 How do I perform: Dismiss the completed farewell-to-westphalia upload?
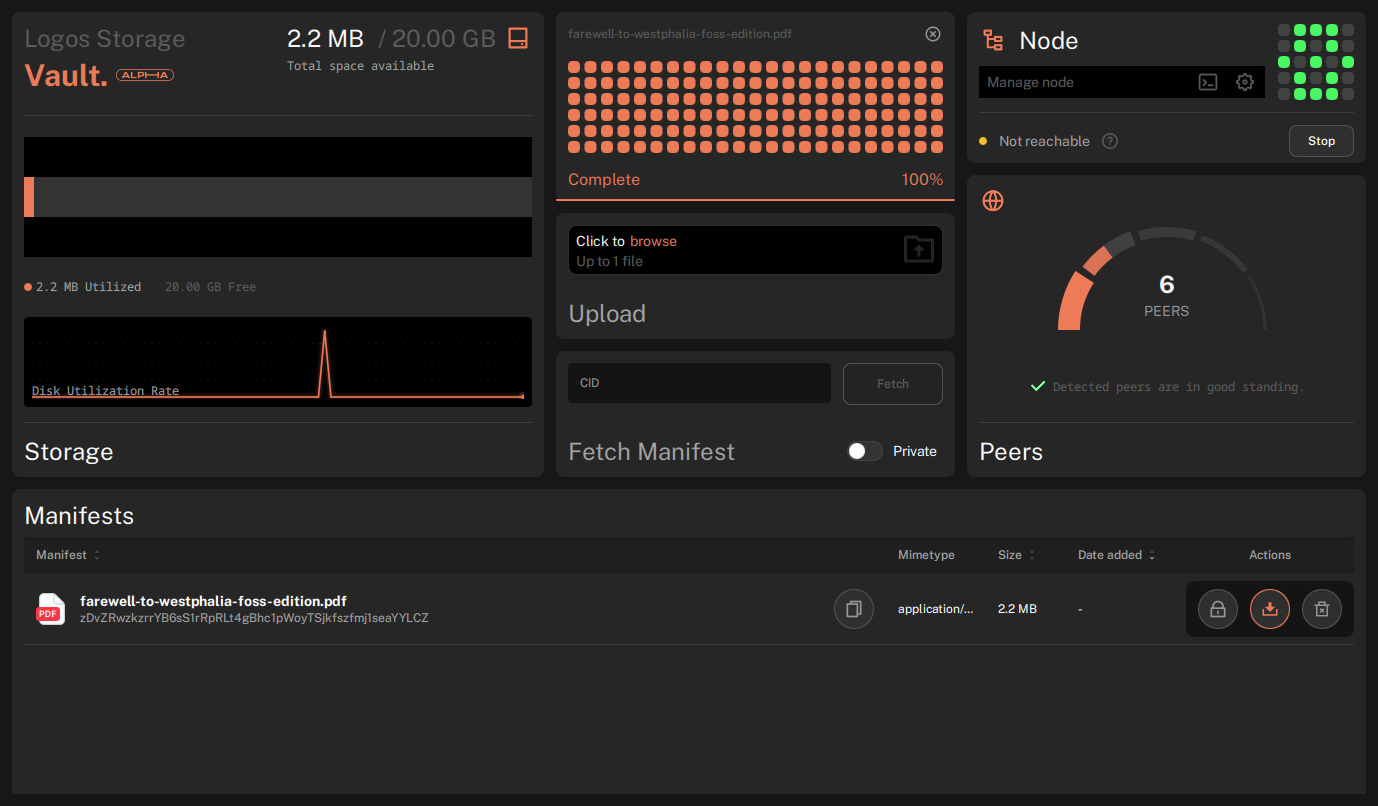(x=933, y=34)
